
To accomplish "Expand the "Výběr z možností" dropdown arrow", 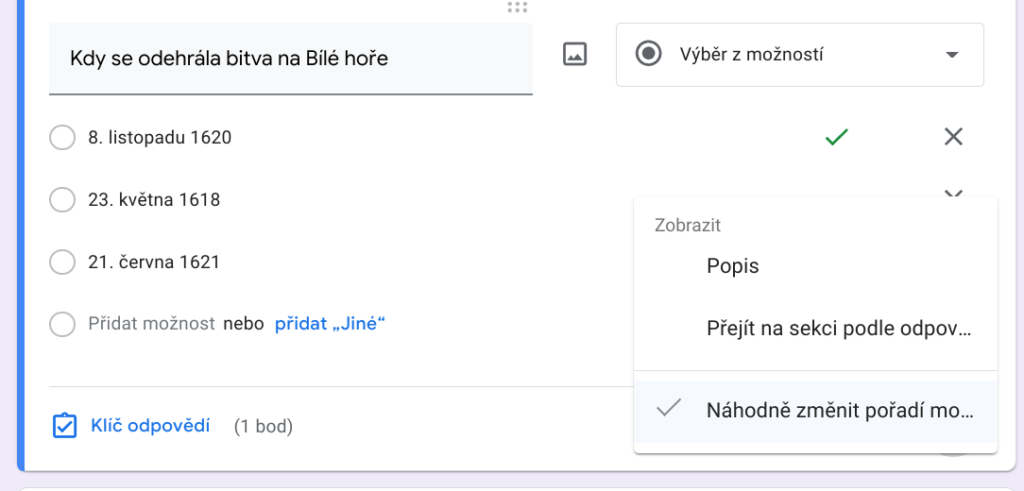I will 951,55.
